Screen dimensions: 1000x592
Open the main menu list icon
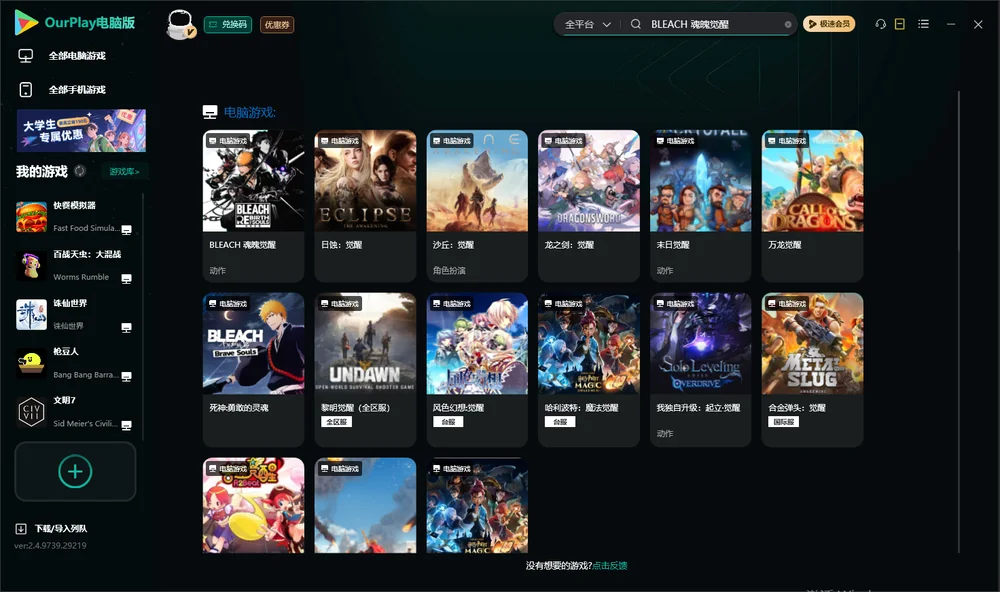923,24
